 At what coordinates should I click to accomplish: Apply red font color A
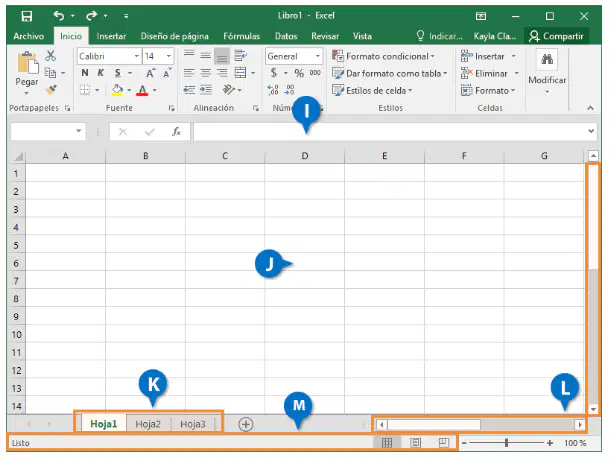(x=142, y=90)
